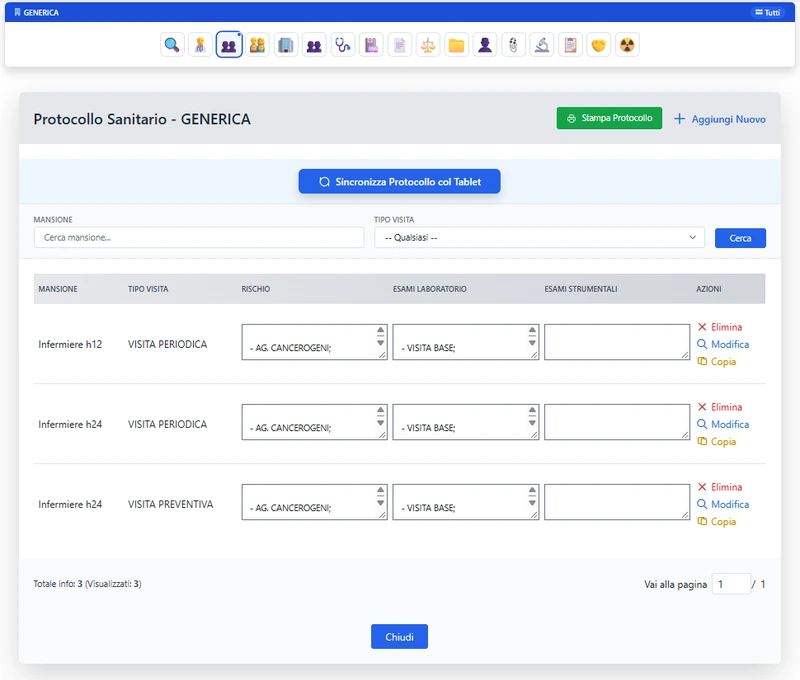Click the ESAMI LABORATORIO column header

[x=430, y=289]
